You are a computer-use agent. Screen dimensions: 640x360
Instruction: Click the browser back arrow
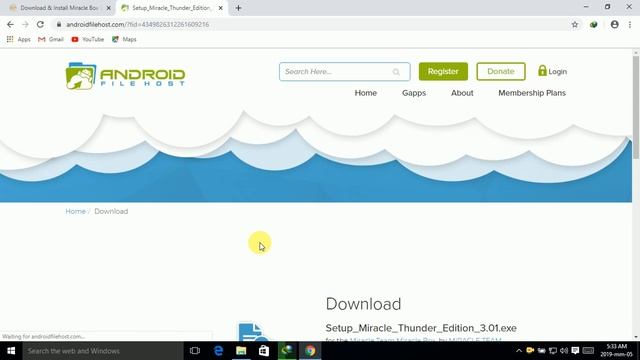pos(10,24)
